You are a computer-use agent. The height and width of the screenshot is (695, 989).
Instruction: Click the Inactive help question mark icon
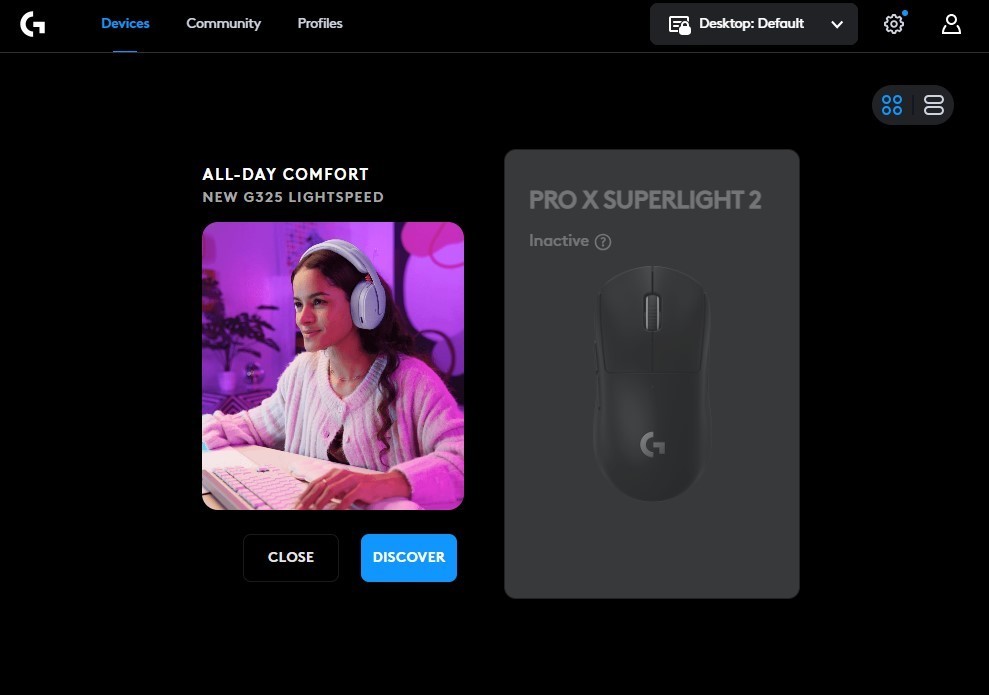click(603, 242)
